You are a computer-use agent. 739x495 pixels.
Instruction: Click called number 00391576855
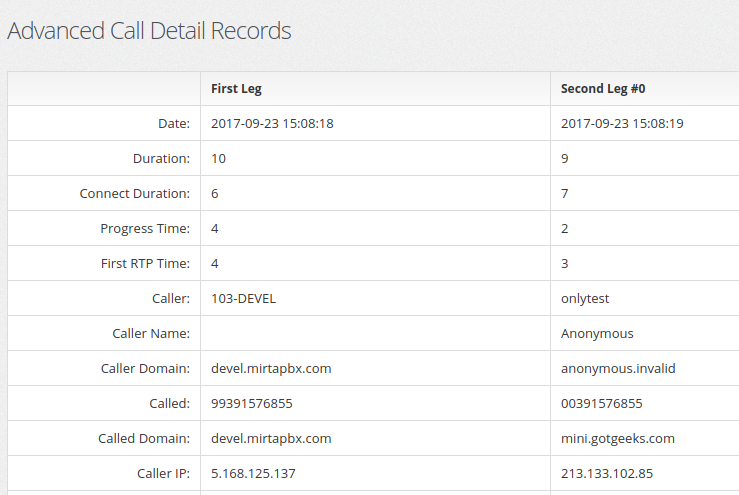(x=601, y=404)
